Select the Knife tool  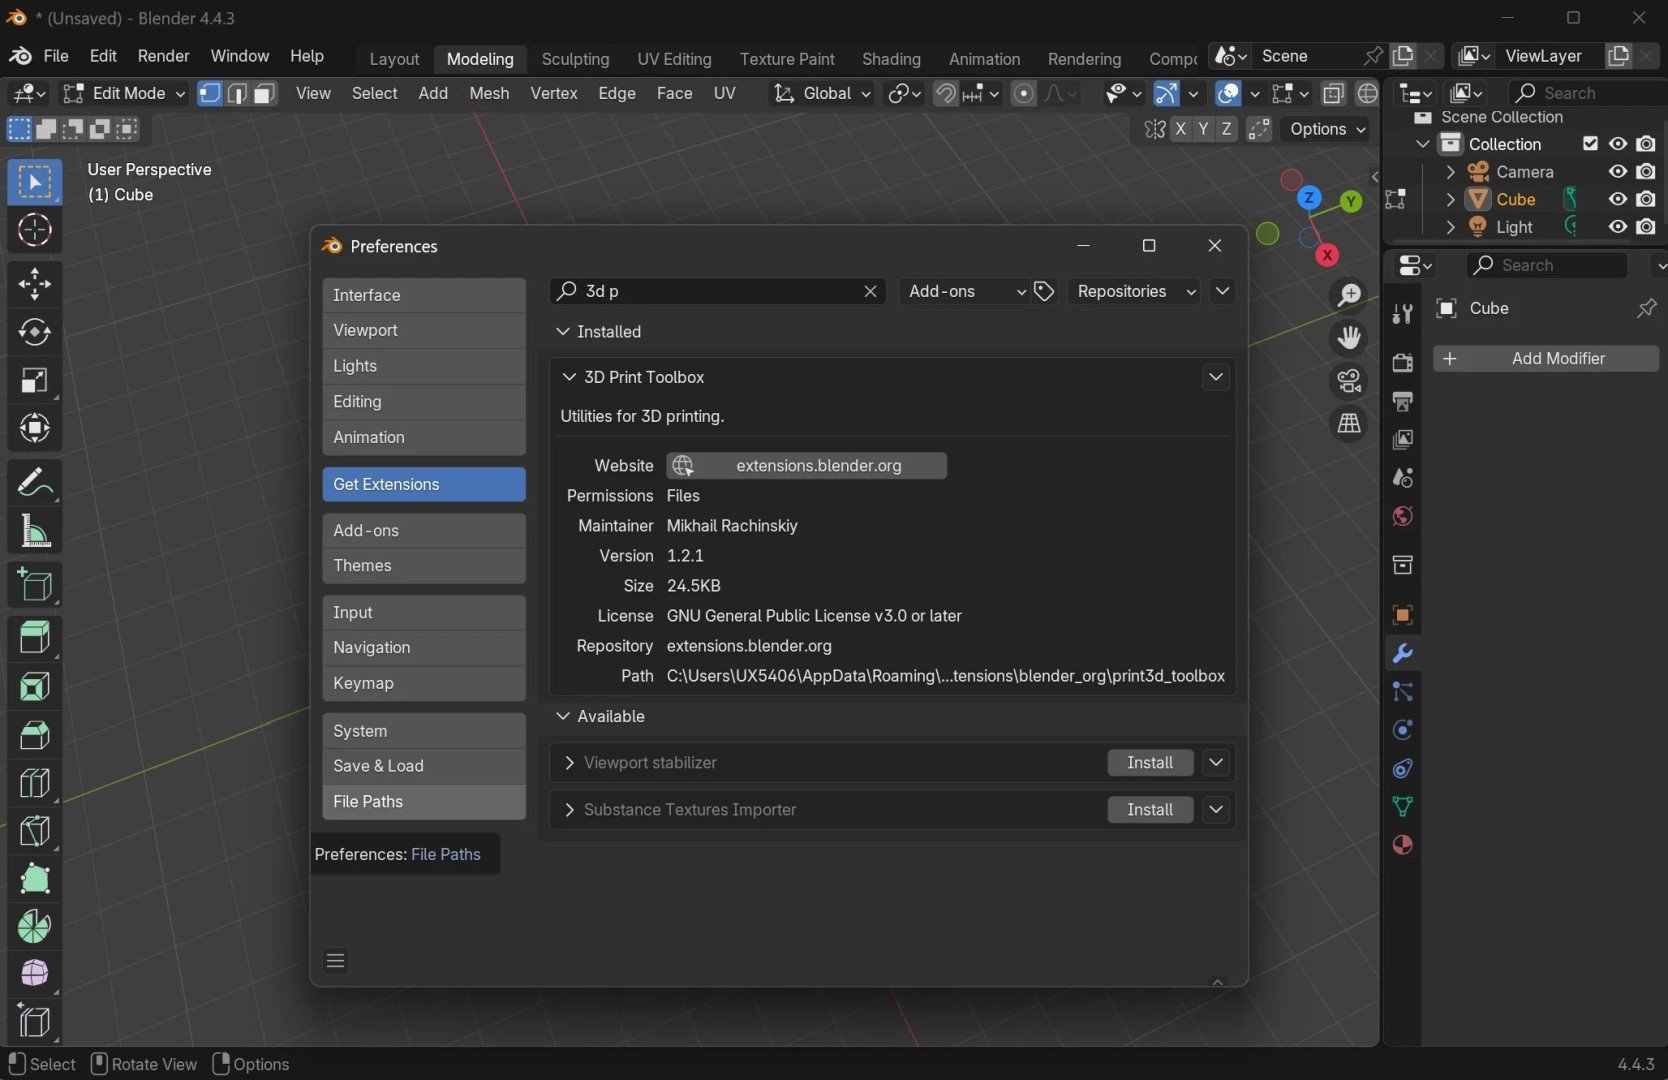tap(34, 831)
